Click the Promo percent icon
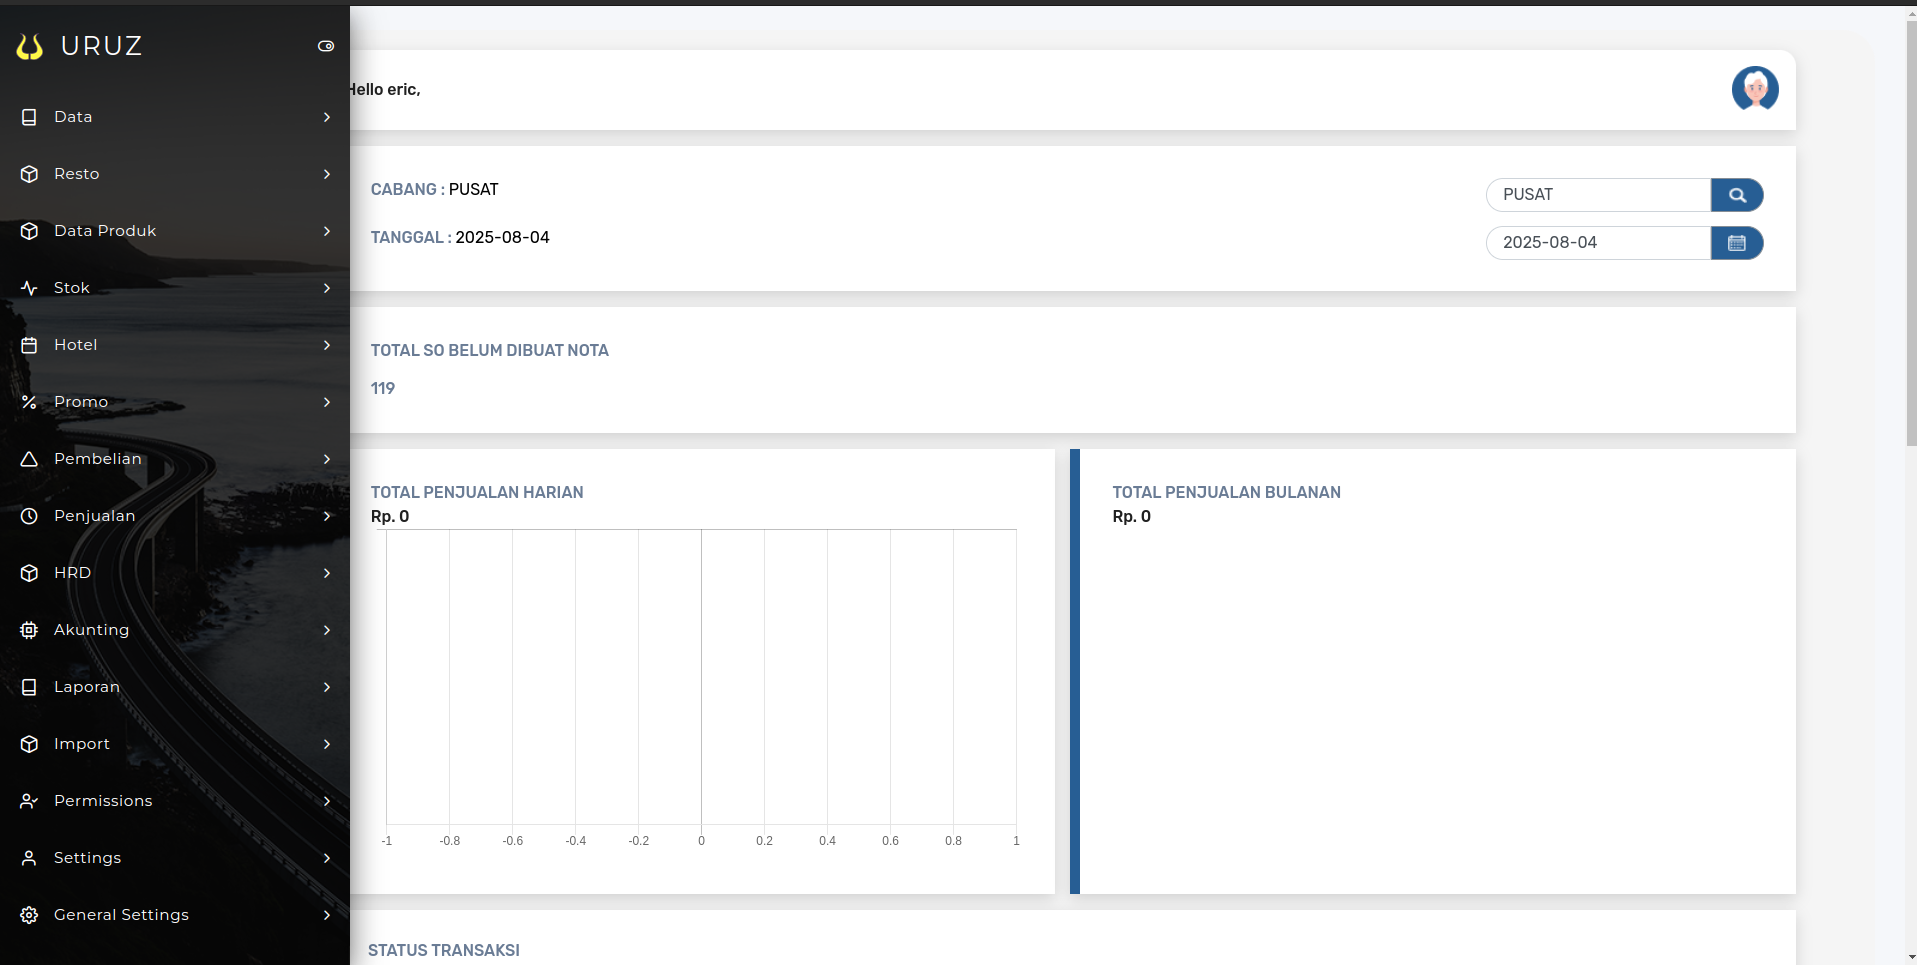 click(29, 402)
